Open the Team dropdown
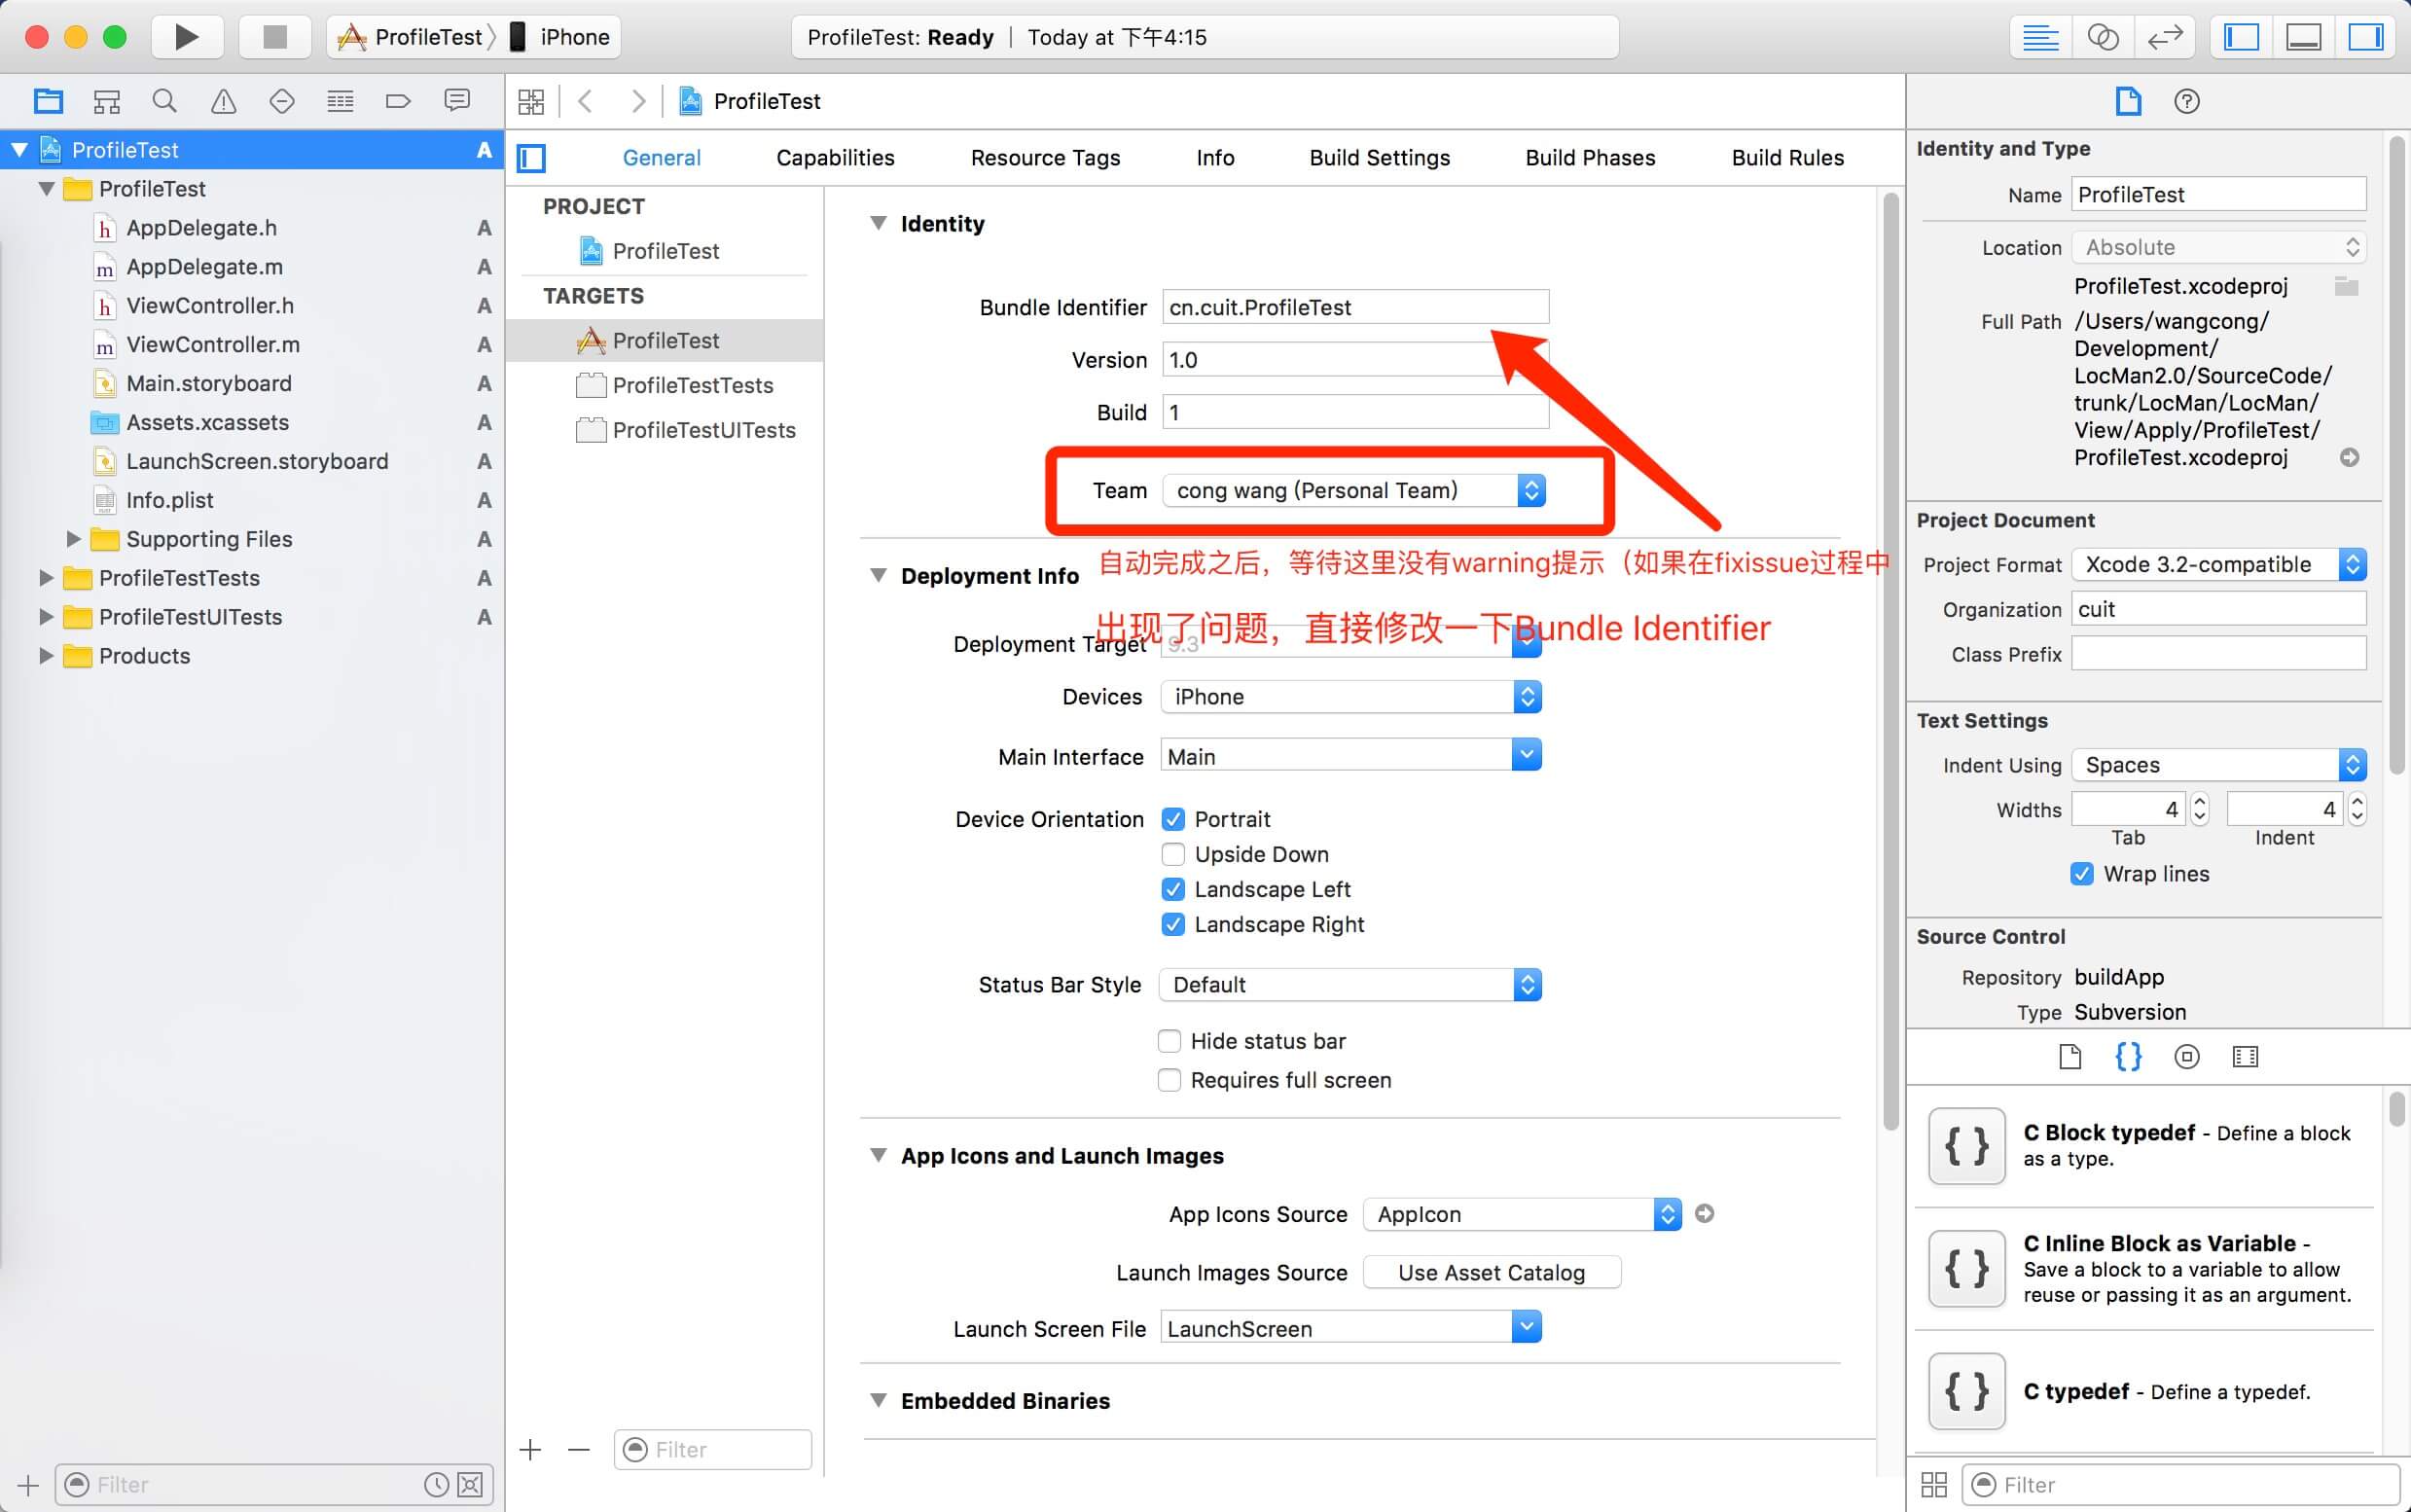Screen dimensions: 2411x1512 click(1354, 490)
